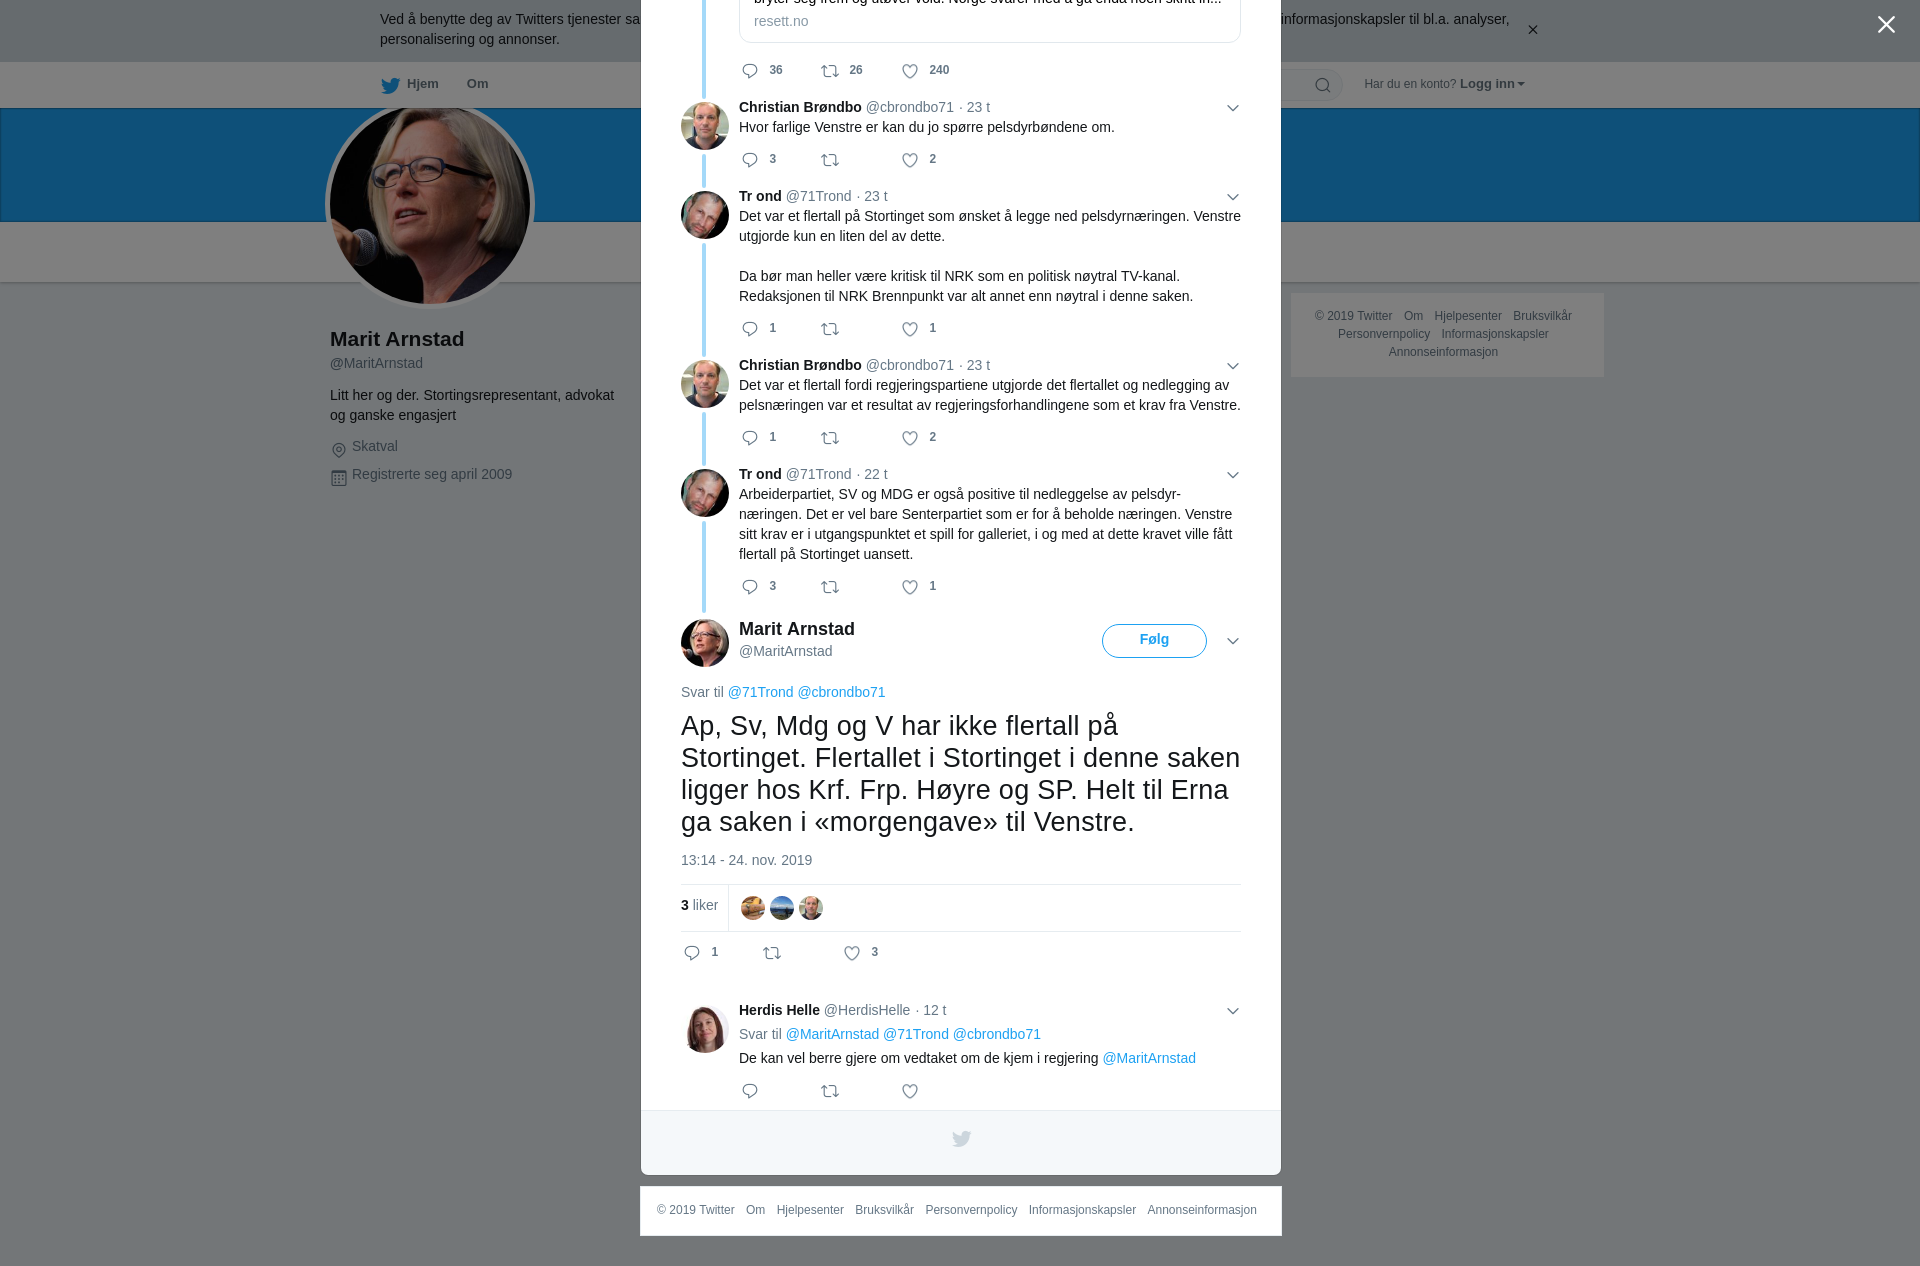Open options chevron on Marit Arnstad's tweet
Image resolution: width=1920 pixels, height=1266 pixels.
click(1233, 641)
